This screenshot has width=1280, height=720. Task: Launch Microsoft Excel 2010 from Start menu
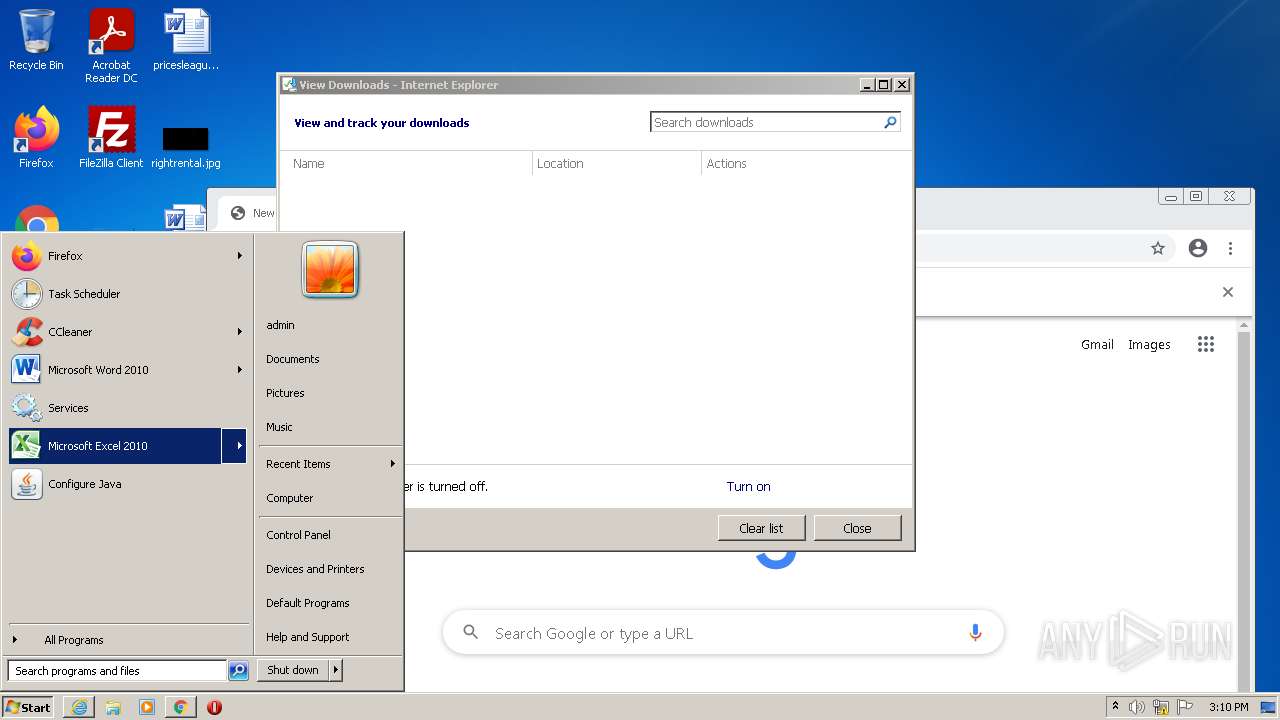115,446
